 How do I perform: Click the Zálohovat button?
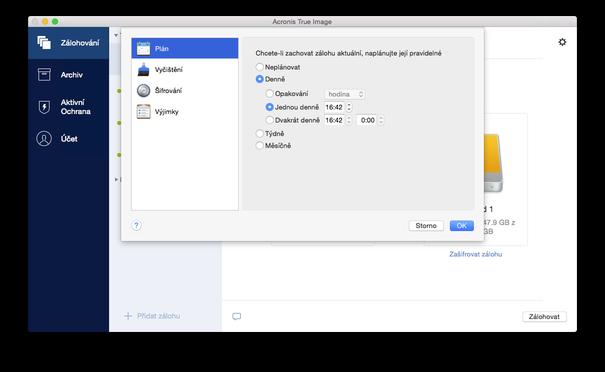(x=544, y=316)
